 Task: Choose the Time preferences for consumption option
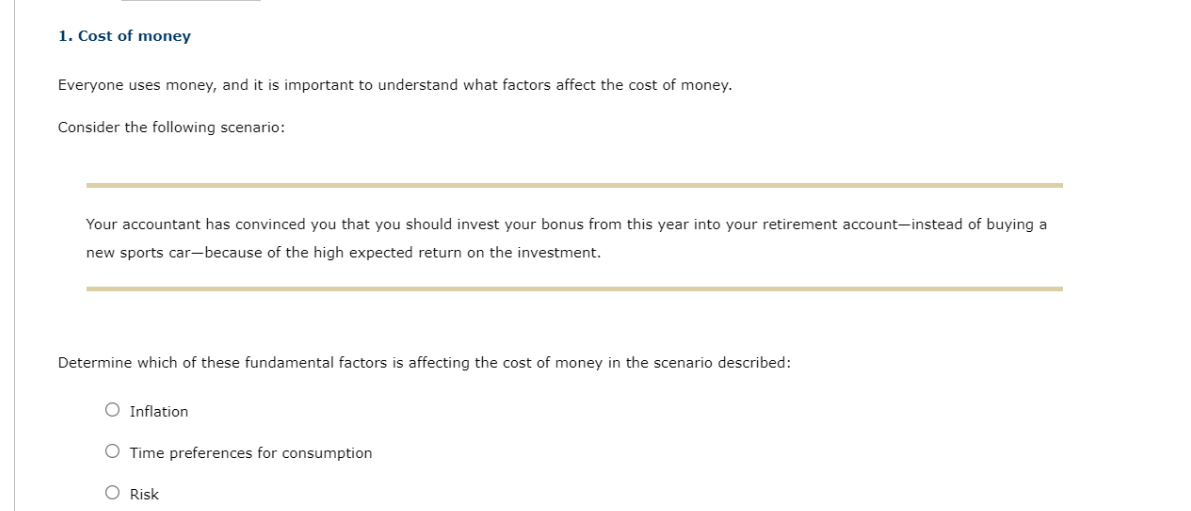pos(112,453)
